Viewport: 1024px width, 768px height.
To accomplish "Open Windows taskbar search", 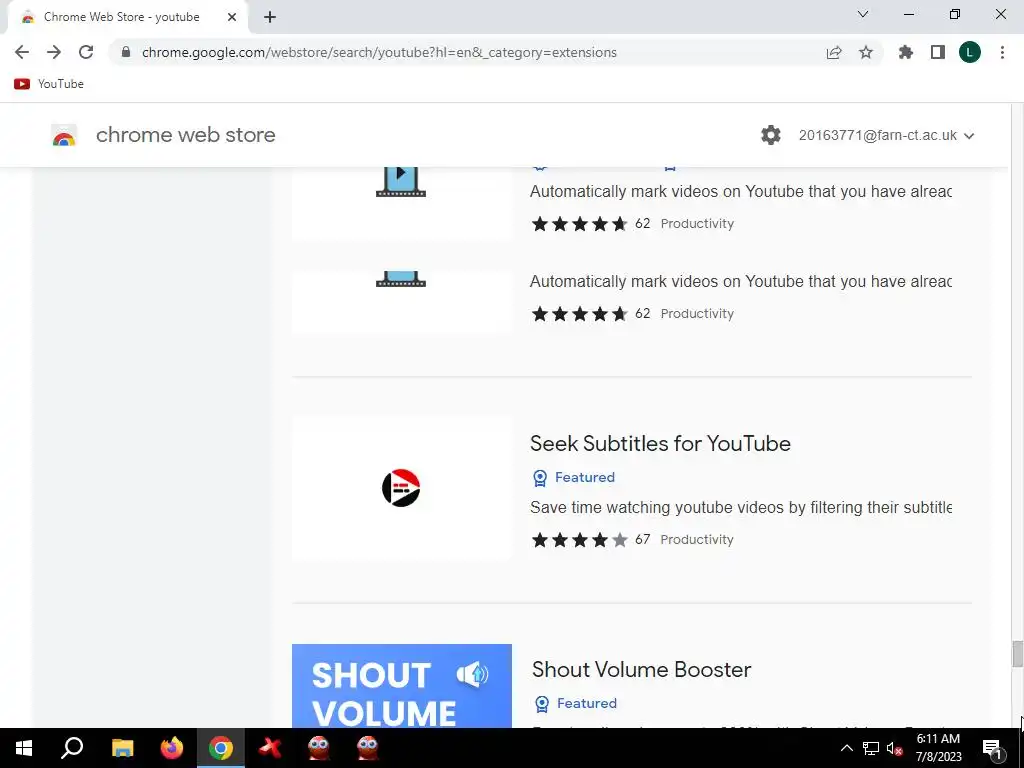I will pos(72,748).
